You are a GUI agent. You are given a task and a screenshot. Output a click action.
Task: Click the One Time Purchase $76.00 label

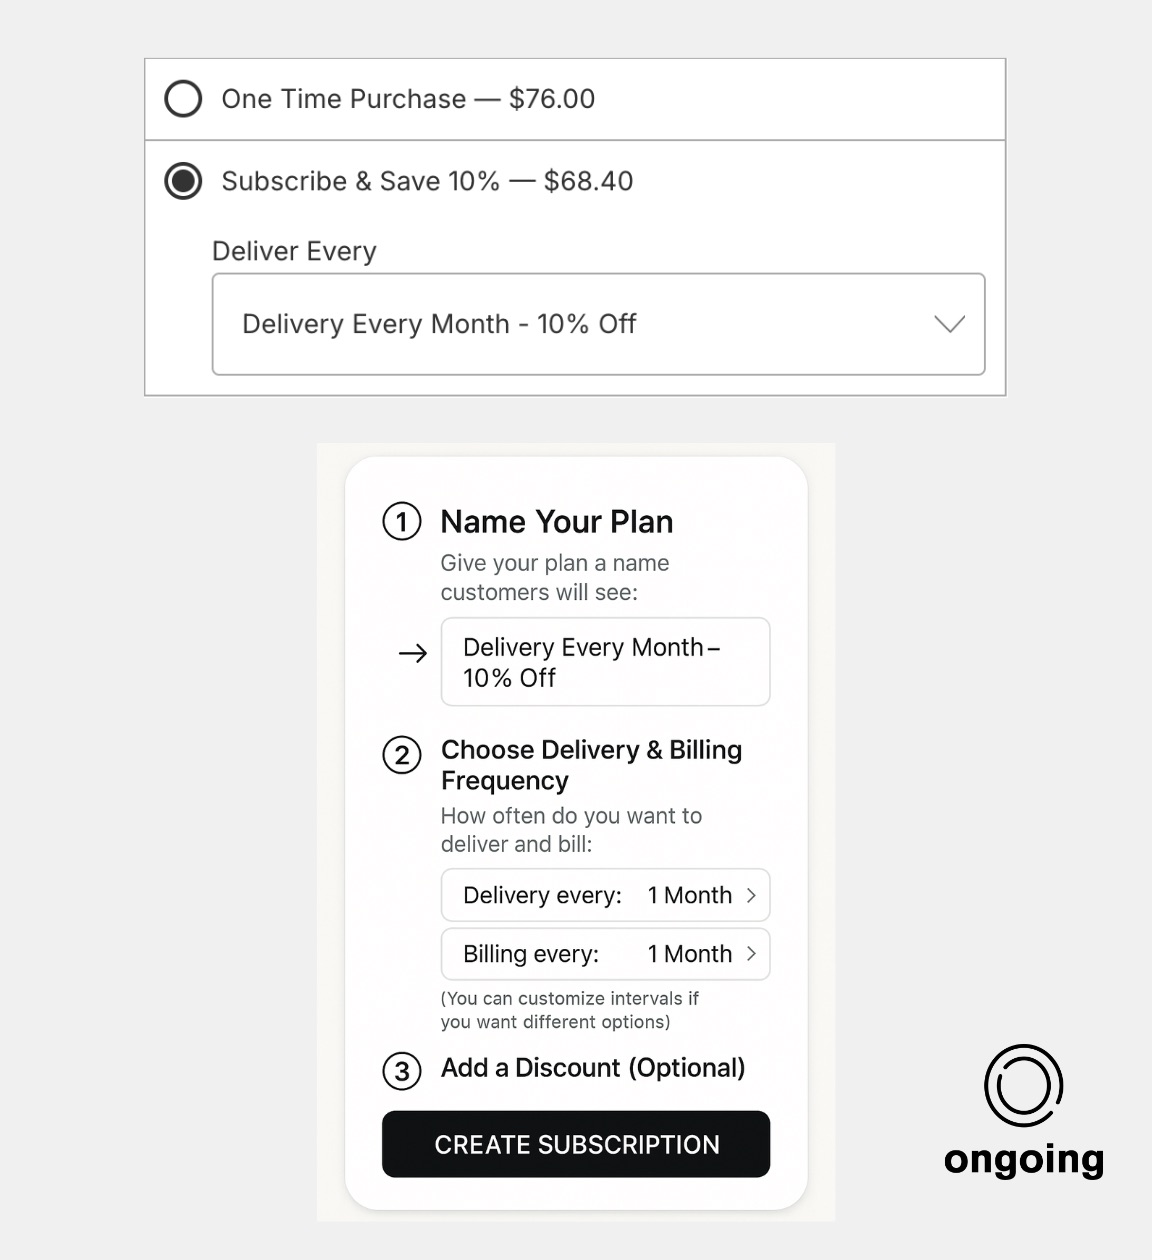408,99
